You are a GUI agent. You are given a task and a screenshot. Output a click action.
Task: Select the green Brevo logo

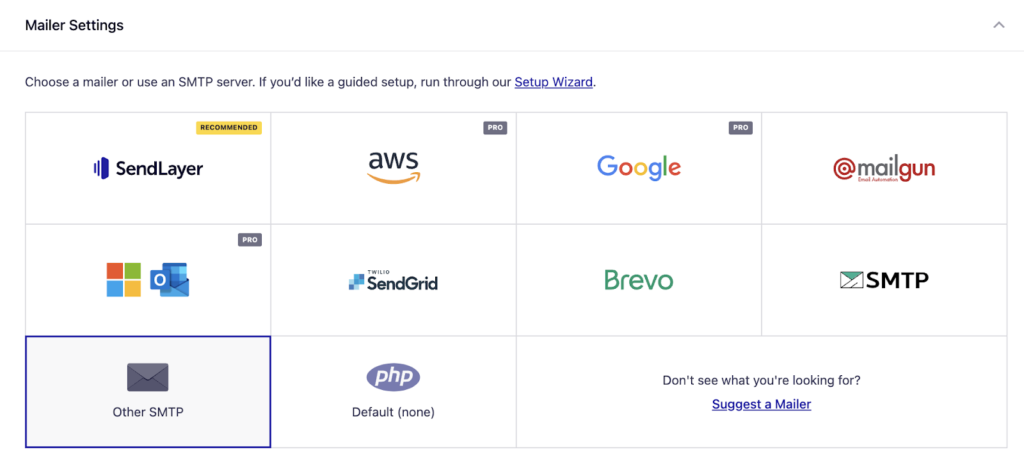639,280
